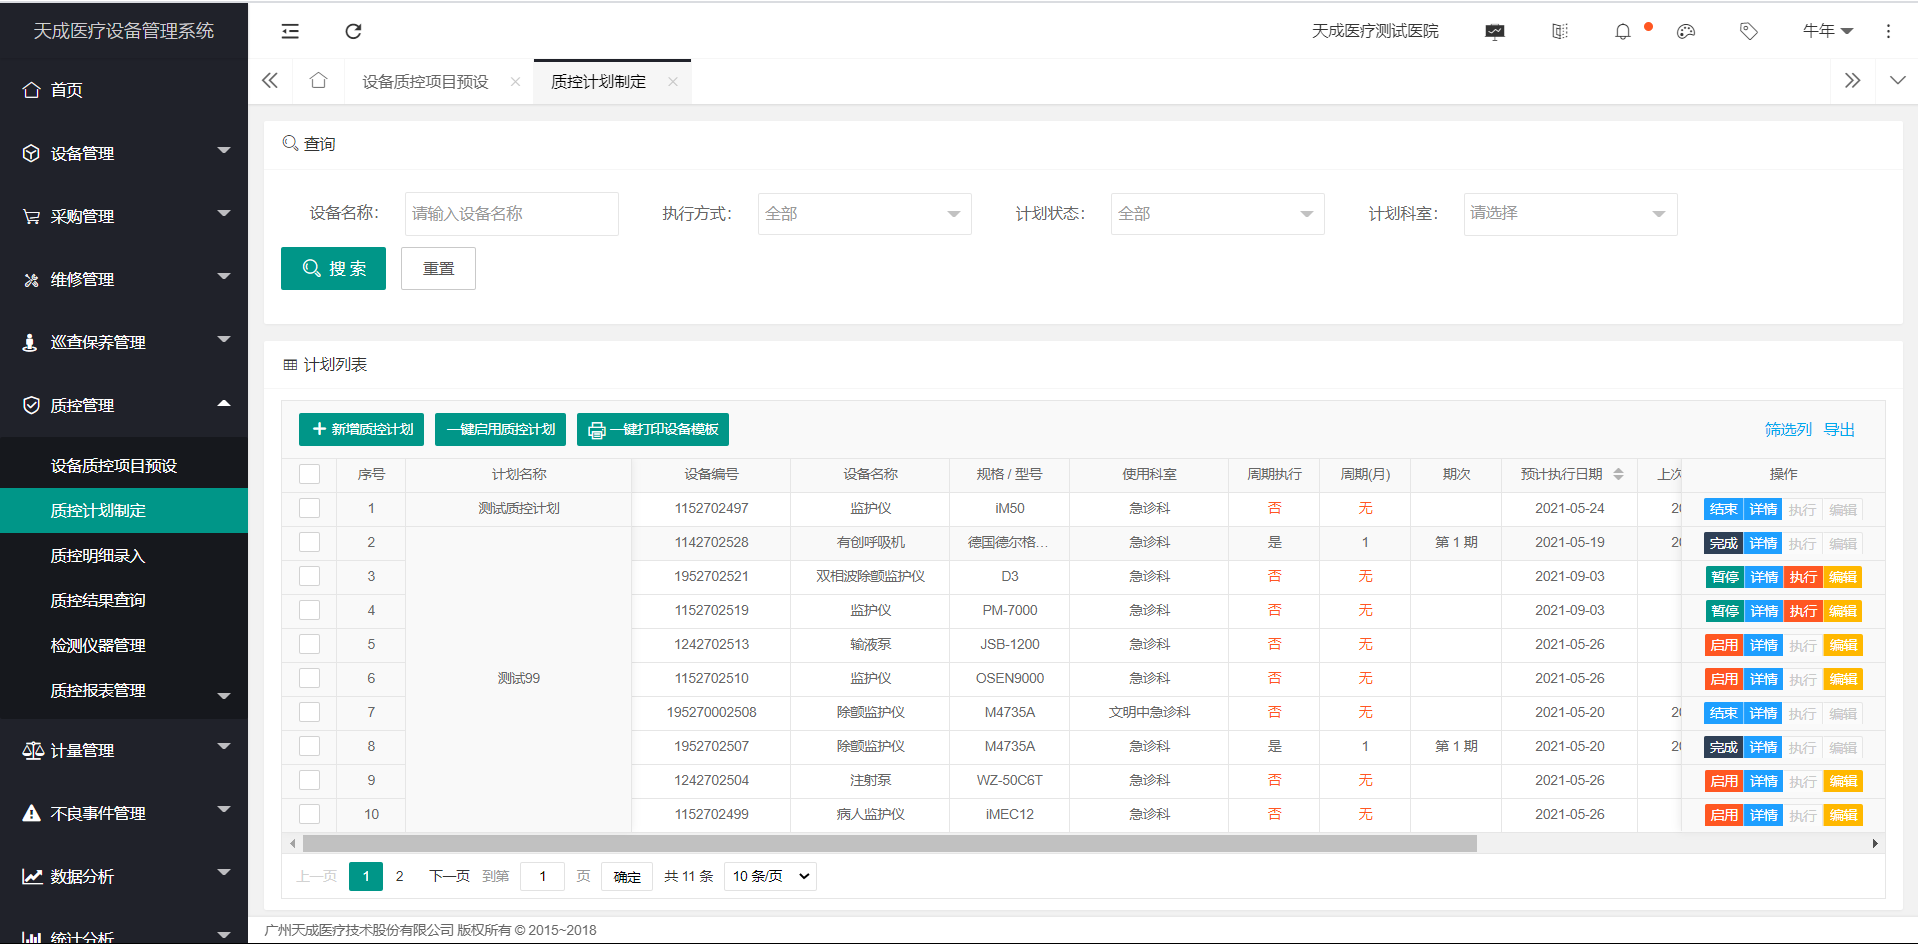Expand 设备管理 sidebar menu
Viewport: 1918px width, 944px height.
(x=124, y=153)
